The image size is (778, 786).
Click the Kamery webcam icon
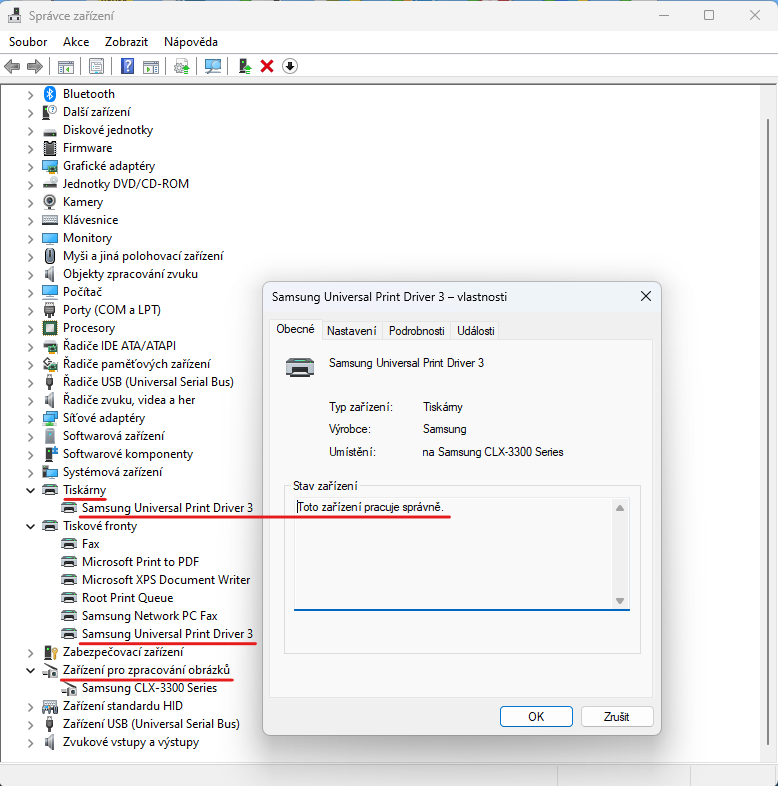(x=50, y=202)
